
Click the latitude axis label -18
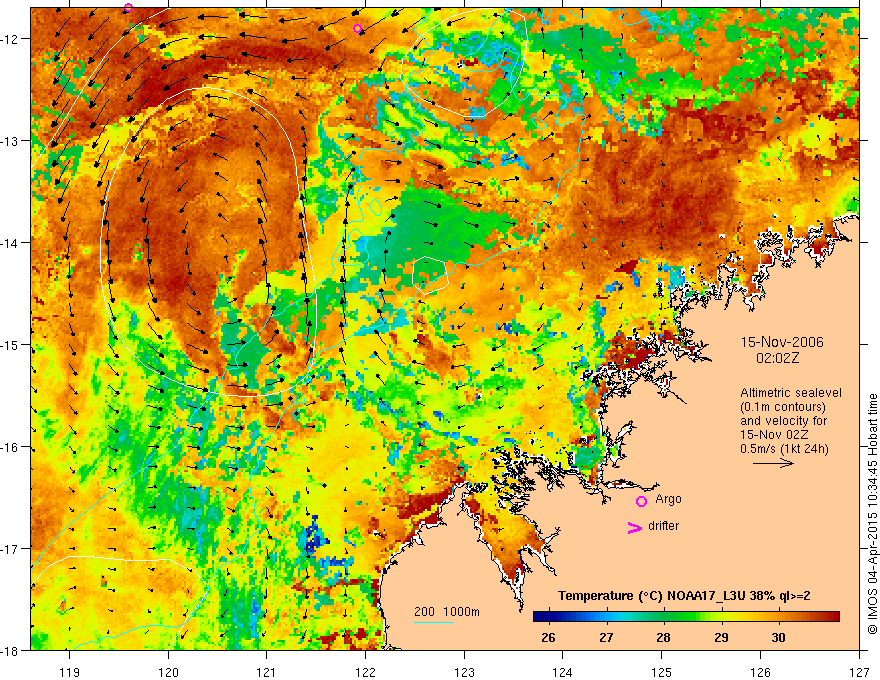(x=11, y=650)
